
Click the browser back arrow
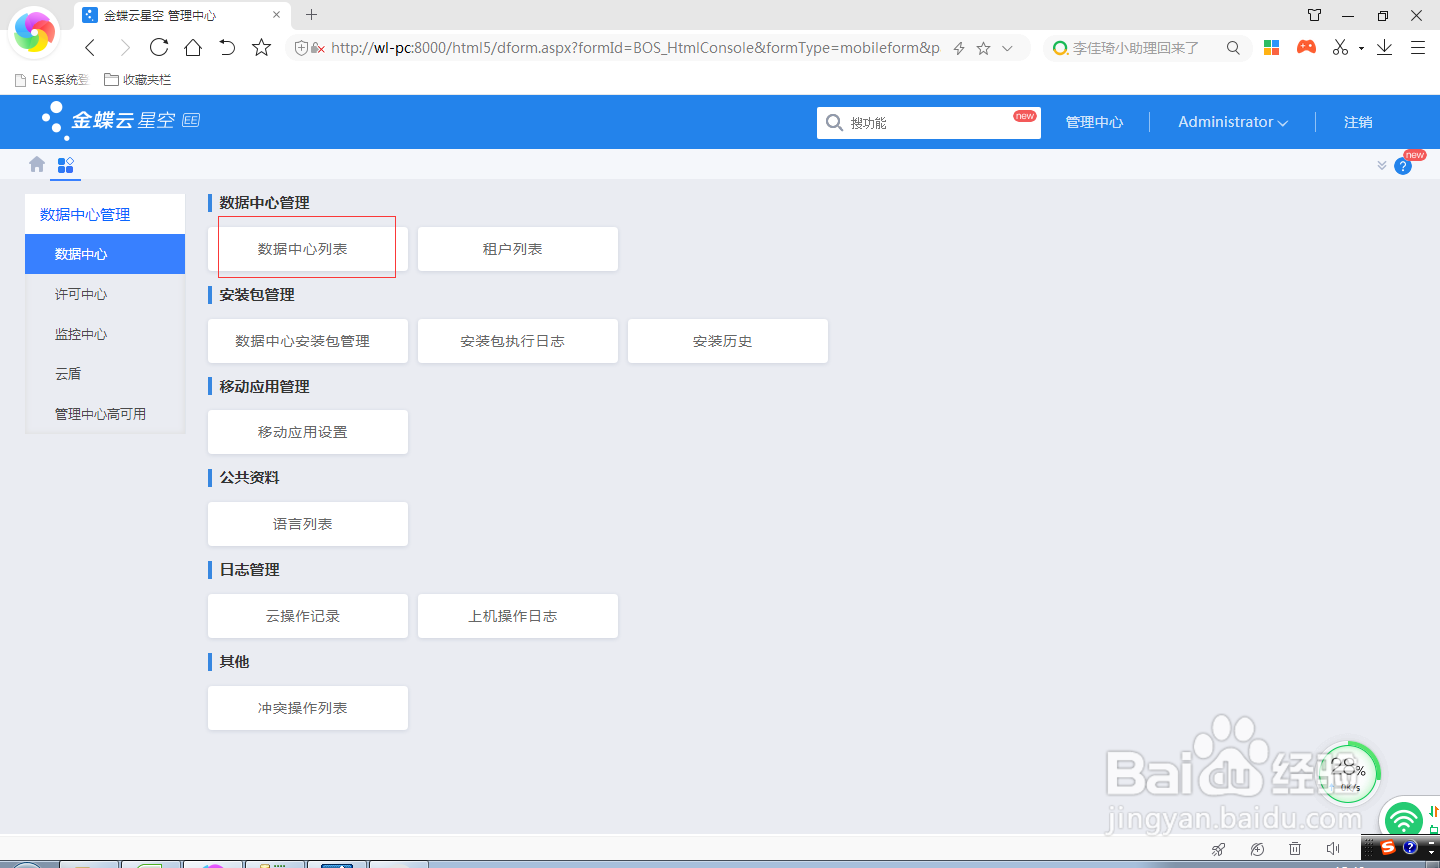(90, 47)
